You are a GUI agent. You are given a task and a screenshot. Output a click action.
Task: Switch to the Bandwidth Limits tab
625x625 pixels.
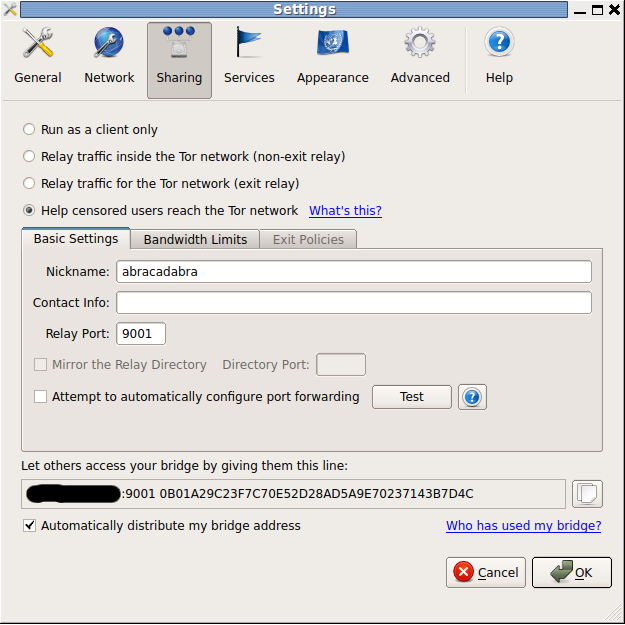(195, 239)
